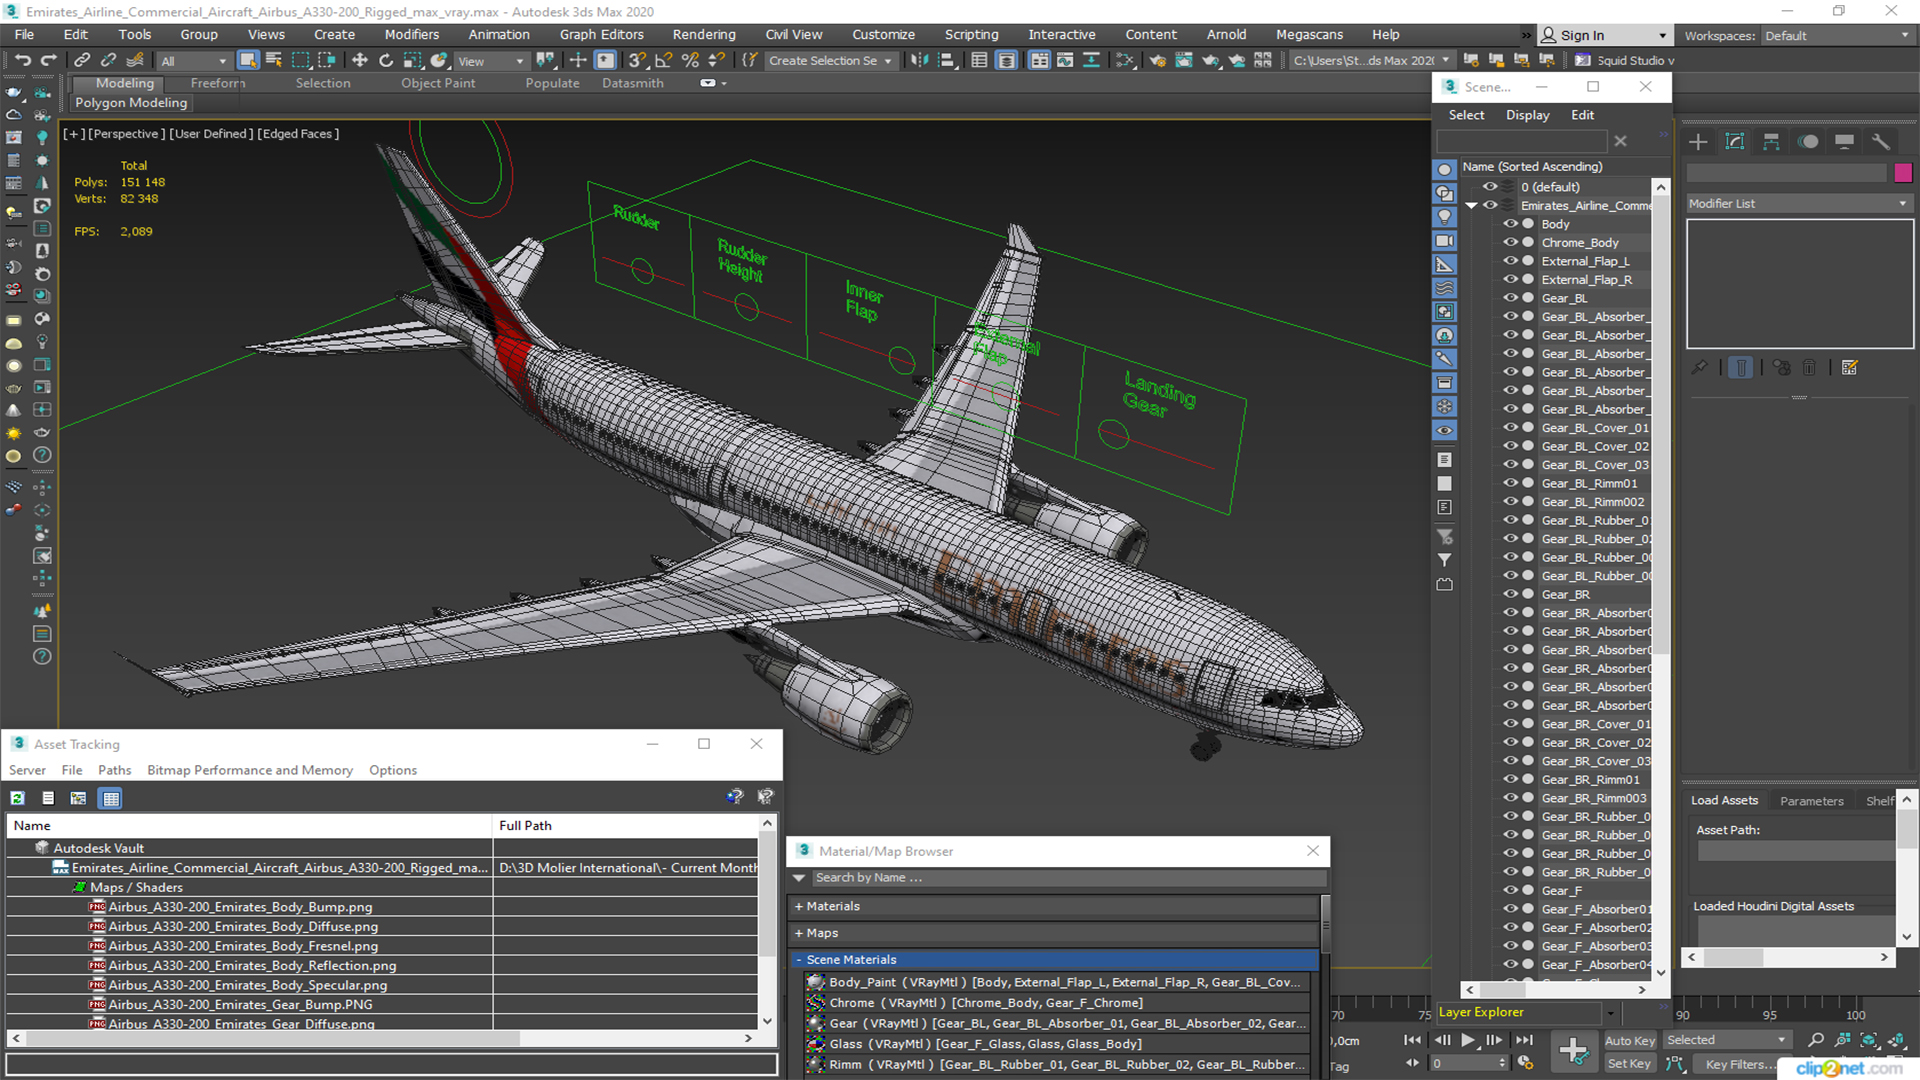The image size is (1920, 1080).
Task: Expand the Materials group in Material Browser
Action: tap(799, 907)
